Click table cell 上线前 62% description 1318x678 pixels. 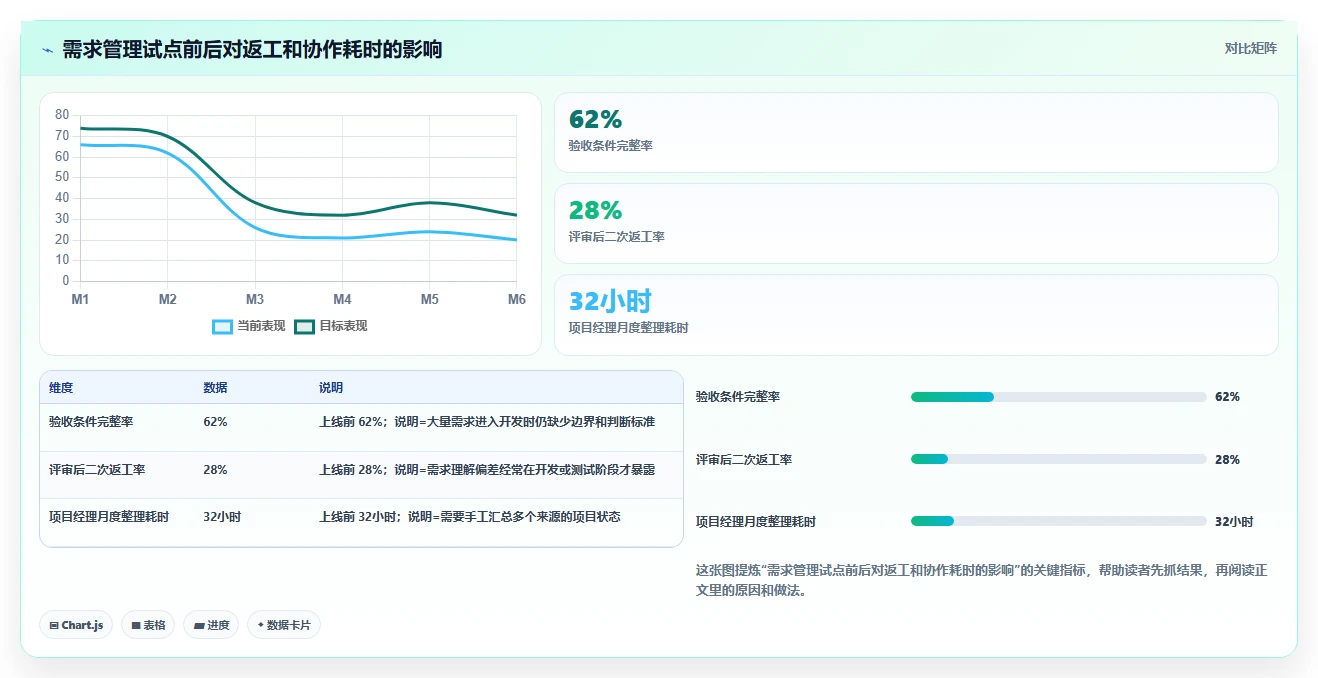coord(487,422)
